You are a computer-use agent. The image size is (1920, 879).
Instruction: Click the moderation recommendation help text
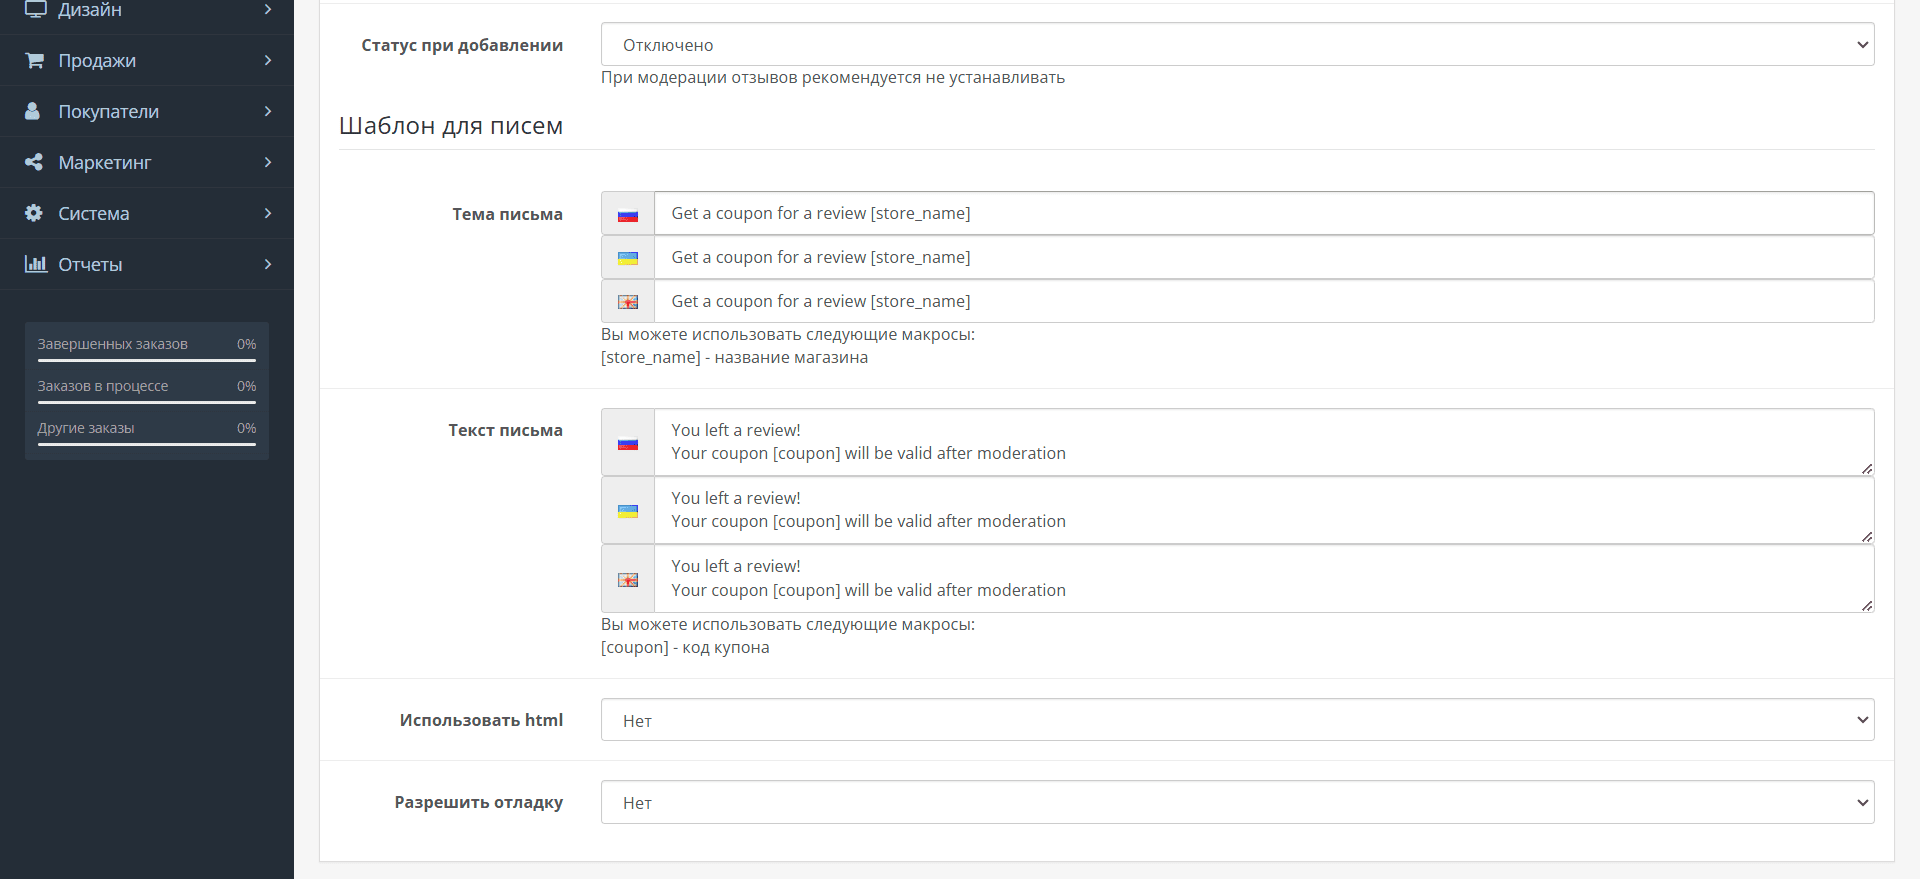coord(833,77)
